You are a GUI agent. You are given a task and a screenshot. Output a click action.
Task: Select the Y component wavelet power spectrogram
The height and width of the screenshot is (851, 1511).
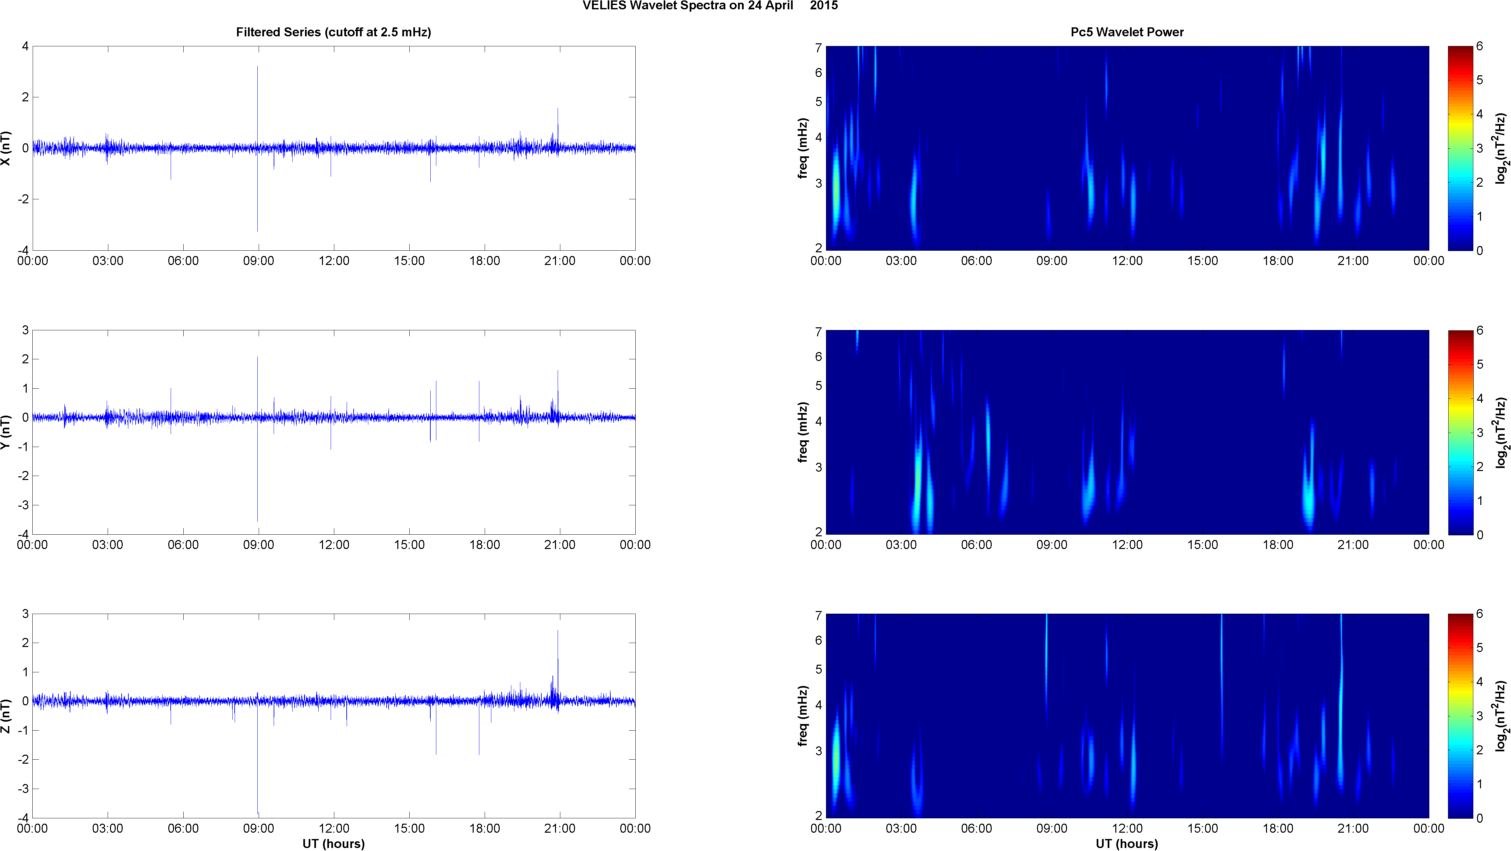1127,432
